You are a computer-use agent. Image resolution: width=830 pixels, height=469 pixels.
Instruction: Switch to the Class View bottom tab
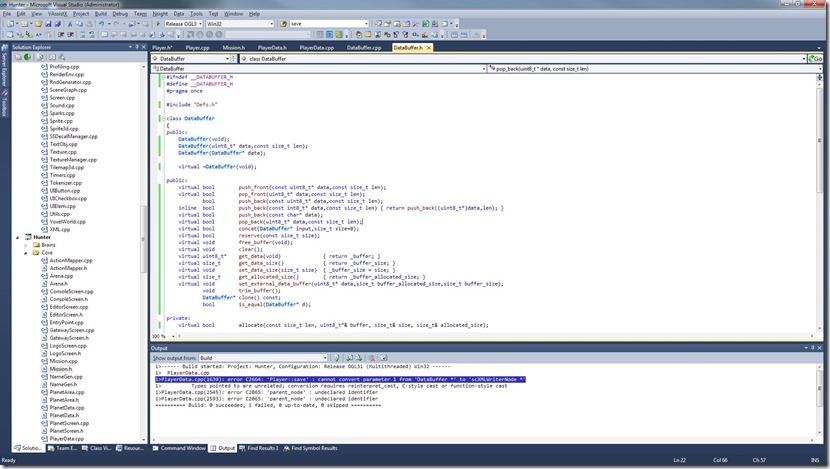96,448
